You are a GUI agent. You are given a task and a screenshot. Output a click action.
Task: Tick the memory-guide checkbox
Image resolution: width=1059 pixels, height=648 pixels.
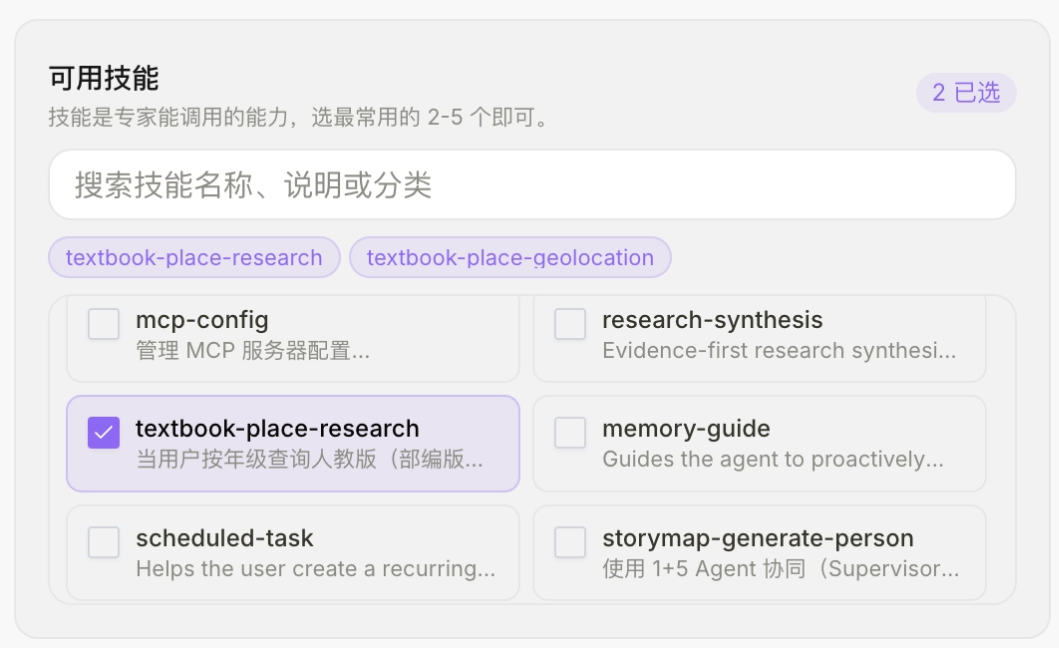pos(570,432)
